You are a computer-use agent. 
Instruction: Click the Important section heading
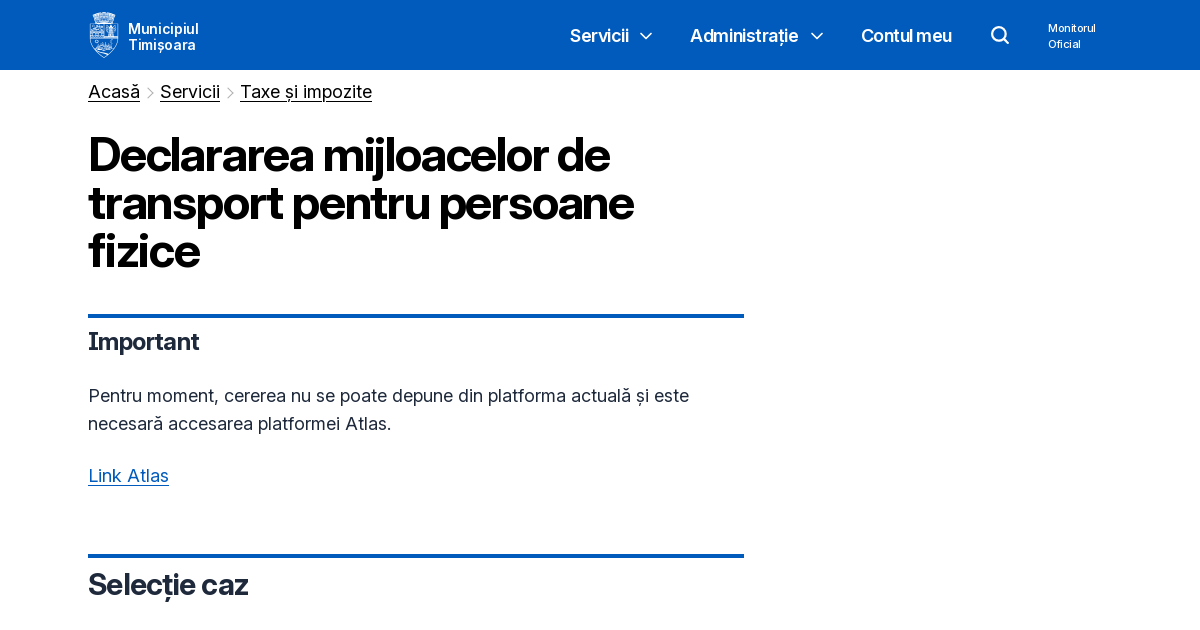pyautogui.click(x=144, y=342)
